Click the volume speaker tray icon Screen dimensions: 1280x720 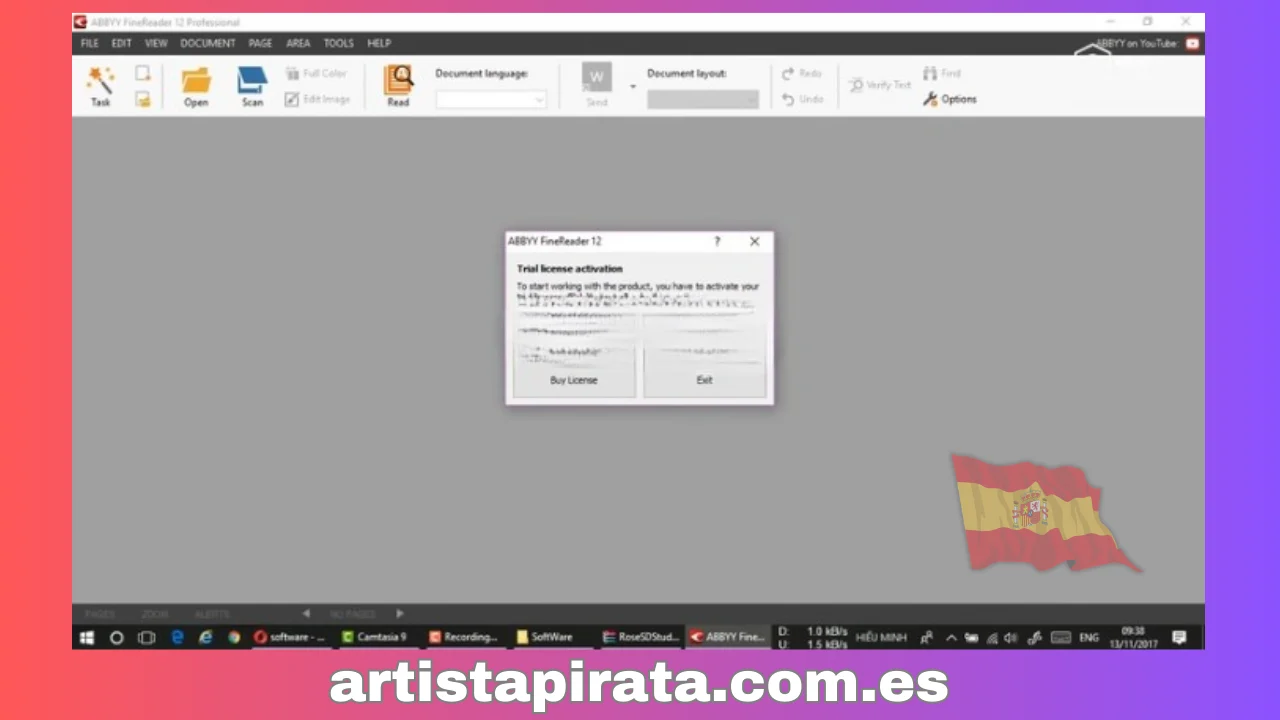pyautogui.click(x=1011, y=637)
